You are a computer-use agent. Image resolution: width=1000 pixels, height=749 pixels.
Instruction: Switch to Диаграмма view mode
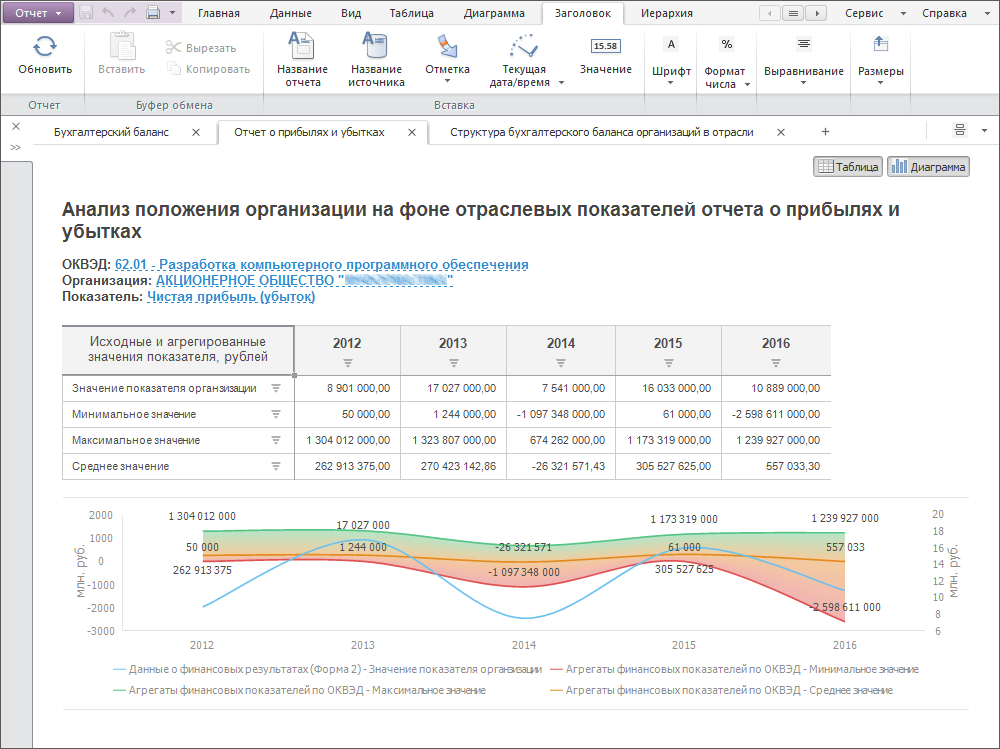point(927,166)
